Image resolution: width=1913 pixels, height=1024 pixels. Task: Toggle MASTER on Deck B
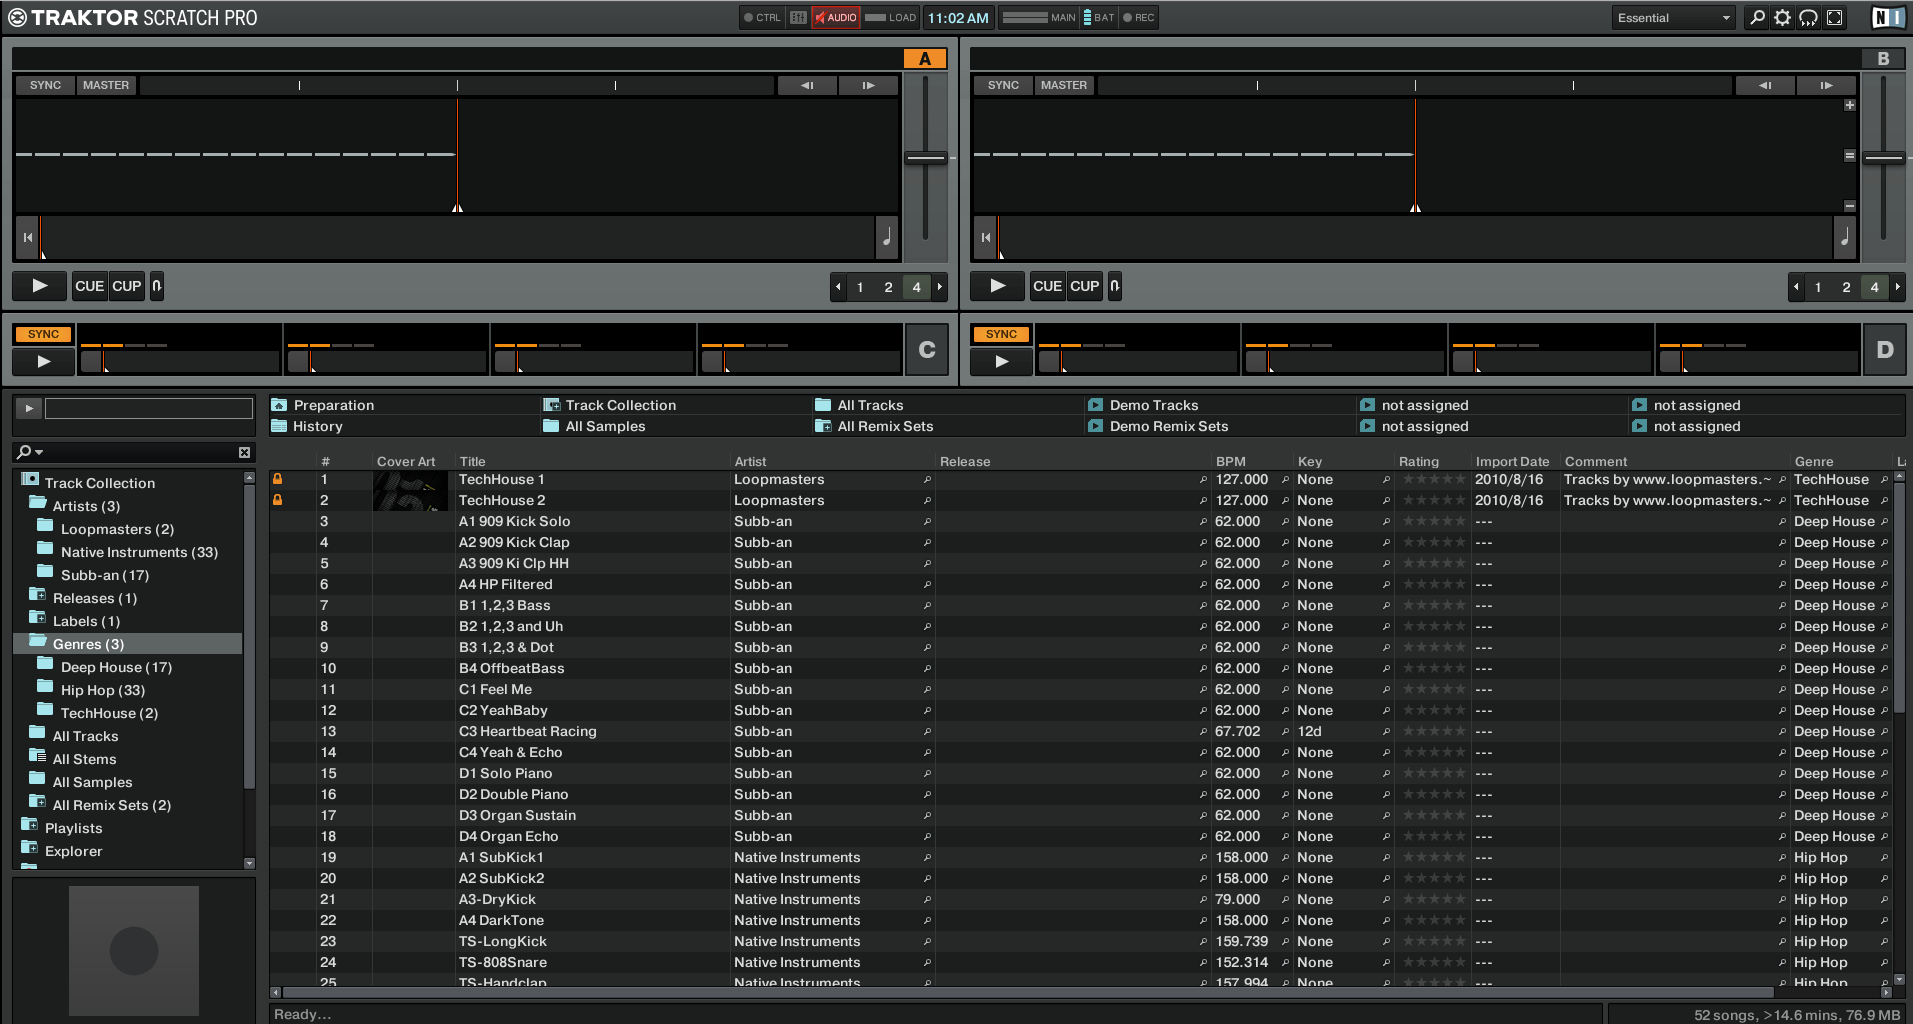tap(1064, 86)
